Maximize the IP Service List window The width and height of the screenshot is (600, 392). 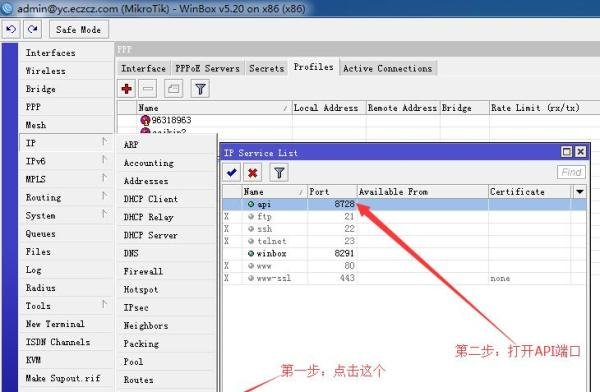click(x=566, y=152)
